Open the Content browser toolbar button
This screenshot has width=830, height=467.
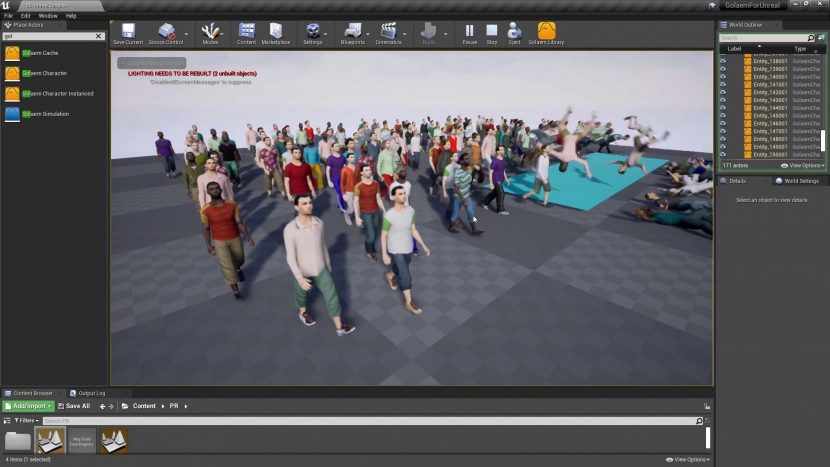click(x=246, y=34)
